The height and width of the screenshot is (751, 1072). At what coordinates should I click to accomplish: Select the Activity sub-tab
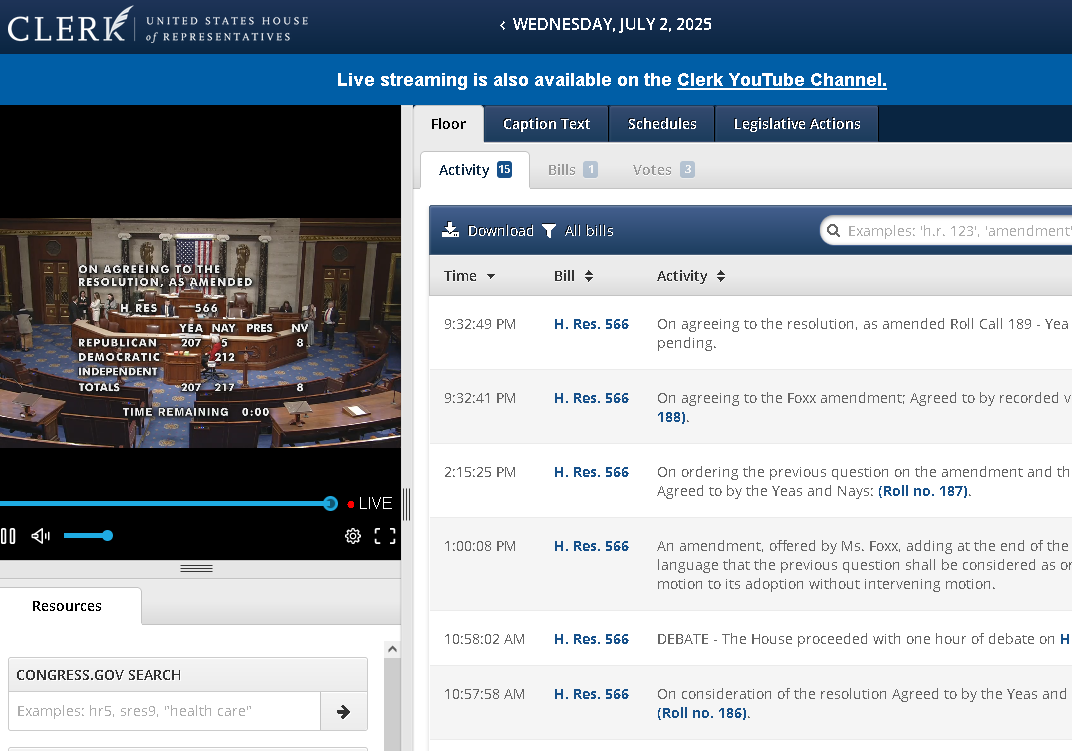click(475, 170)
